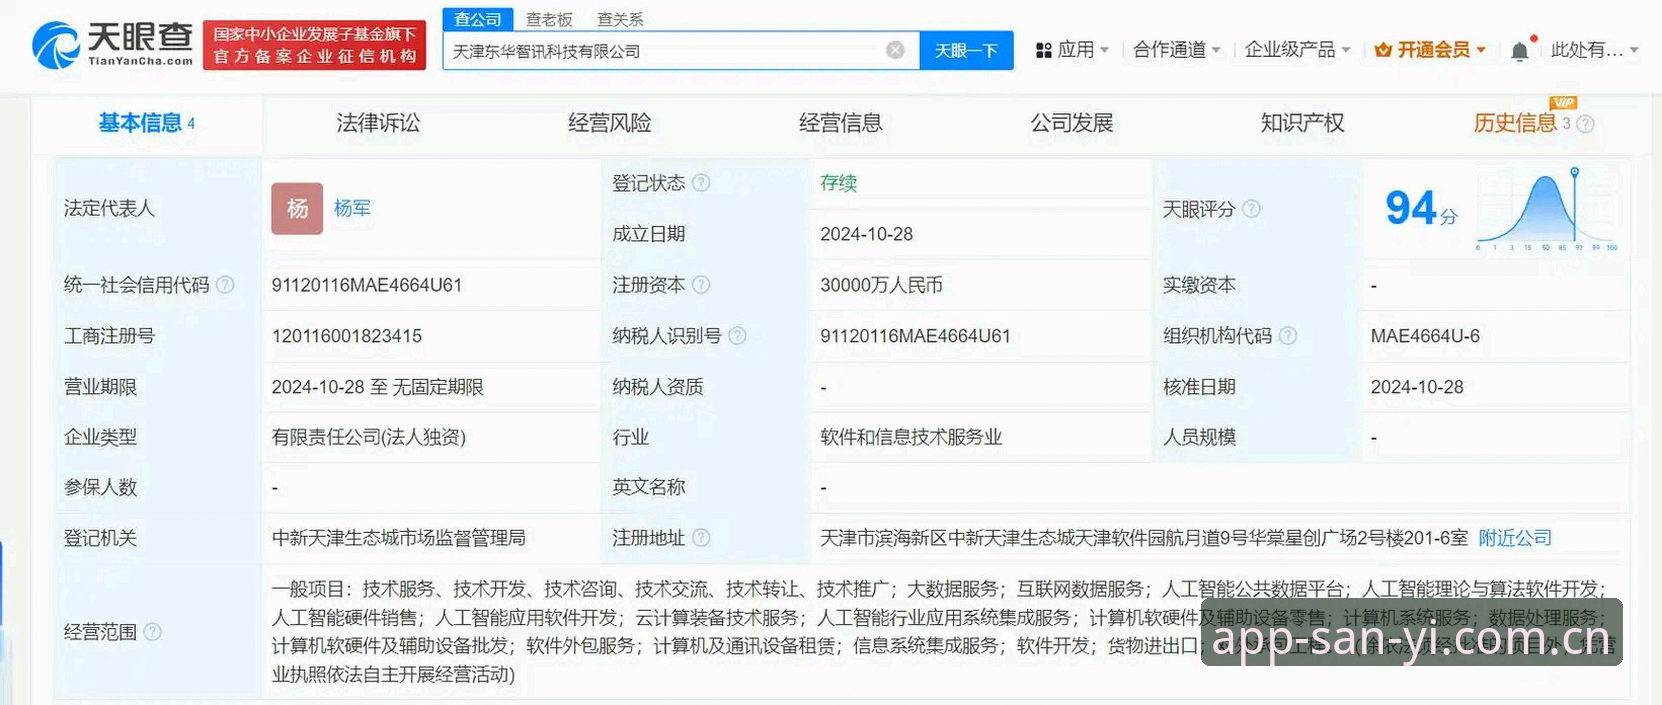Image resolution: width=1662 pixels, height=705 pixels.
Task: Click the 杨 avatar of legal representative
Action: pos(297,208)
